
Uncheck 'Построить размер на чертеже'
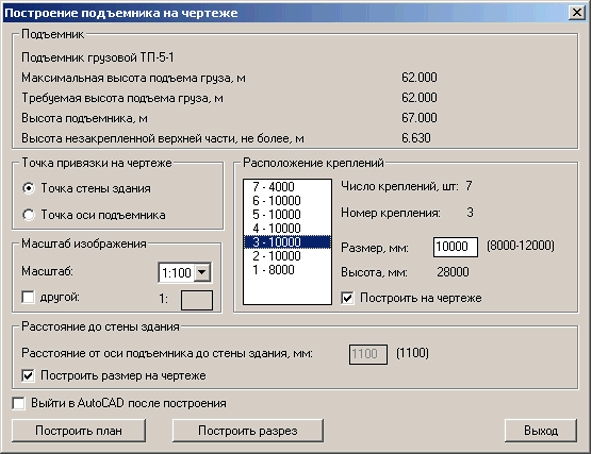28,376
